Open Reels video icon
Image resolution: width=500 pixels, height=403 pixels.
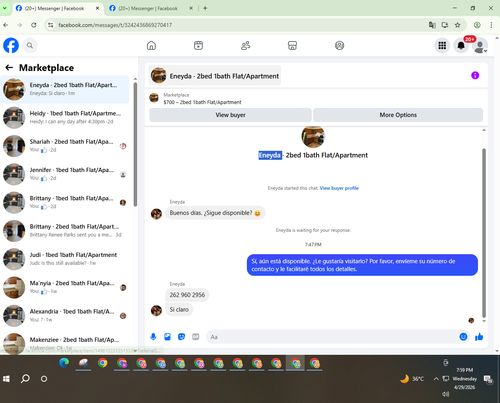tap(198, 45)
